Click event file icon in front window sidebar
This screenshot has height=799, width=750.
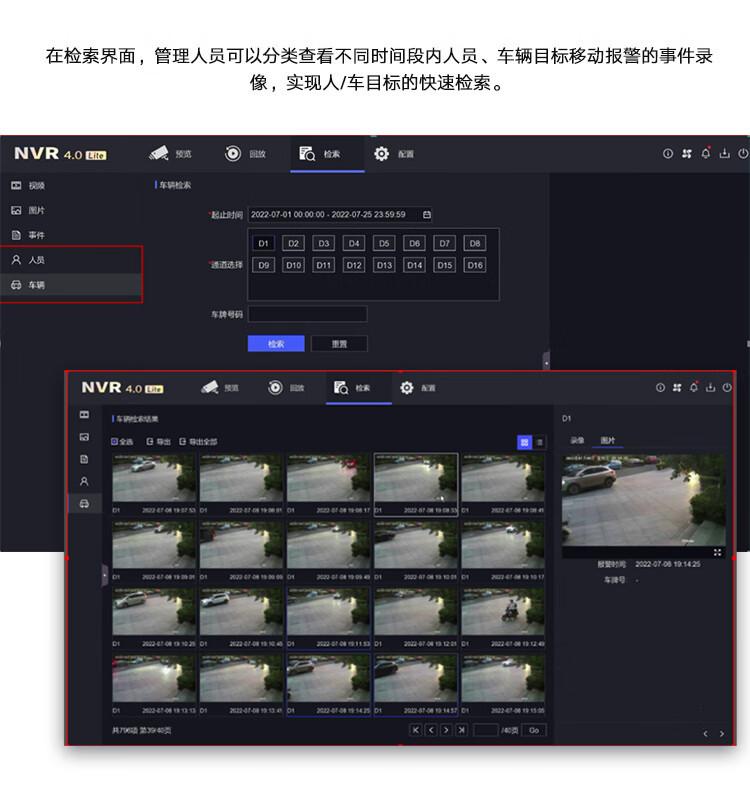[x=85, y=459]
